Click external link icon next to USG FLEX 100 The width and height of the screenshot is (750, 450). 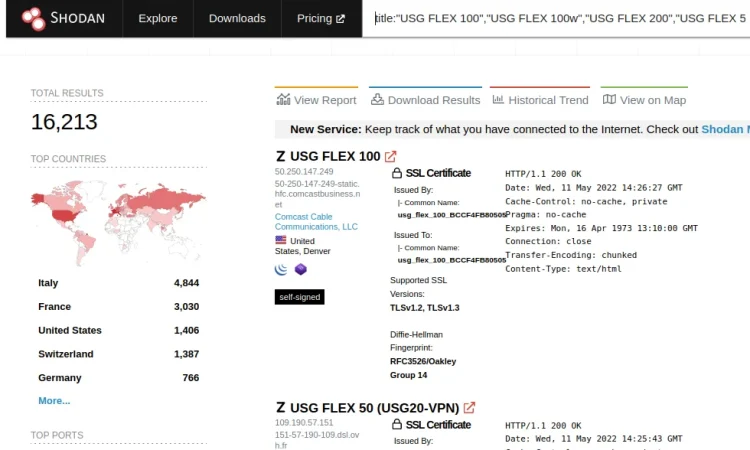[390, 156]
